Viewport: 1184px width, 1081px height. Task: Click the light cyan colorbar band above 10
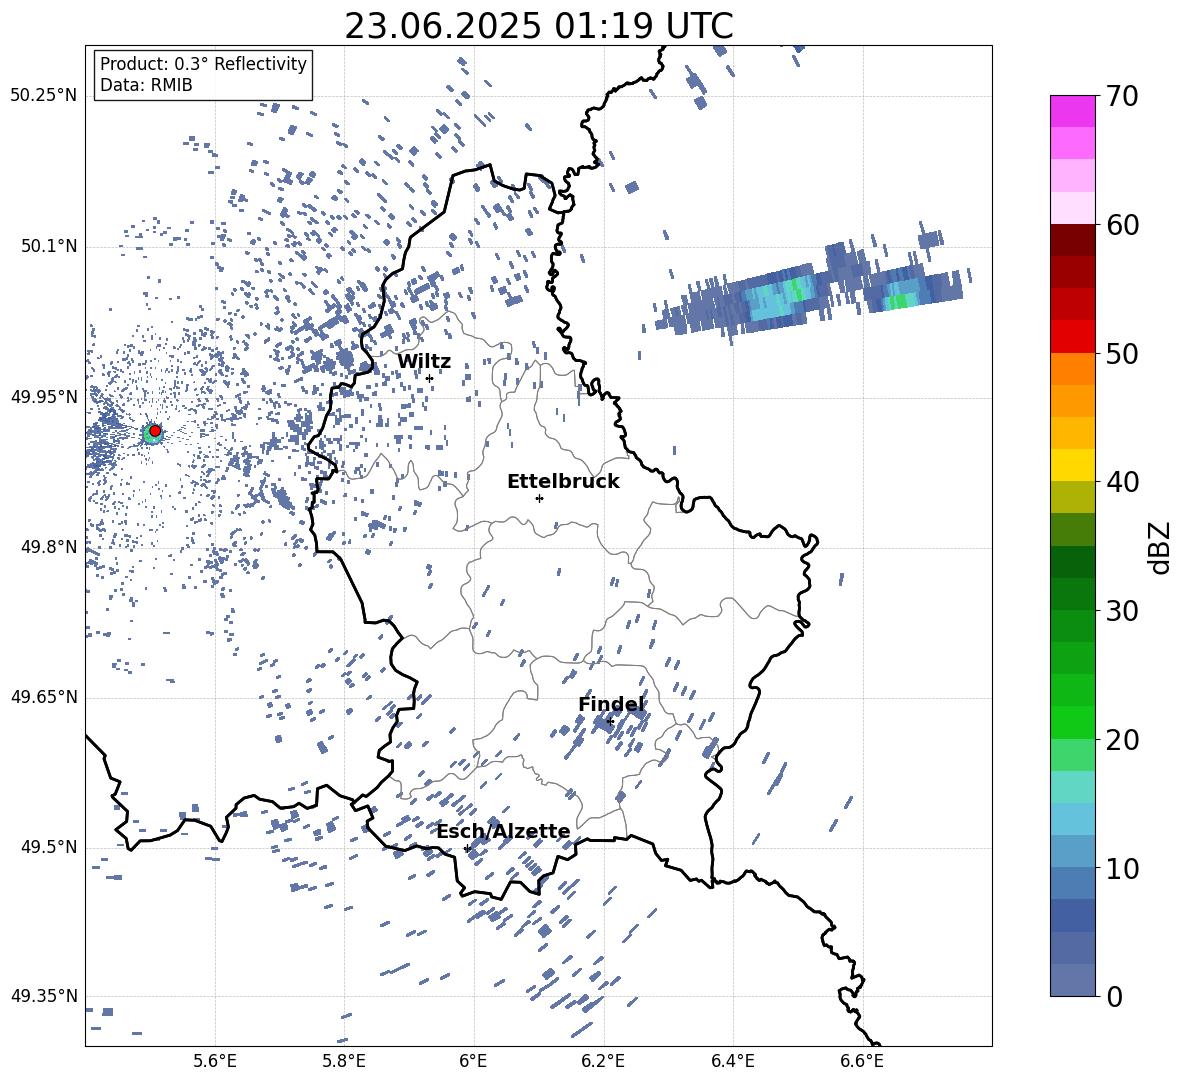click(x=1072, y=819)
